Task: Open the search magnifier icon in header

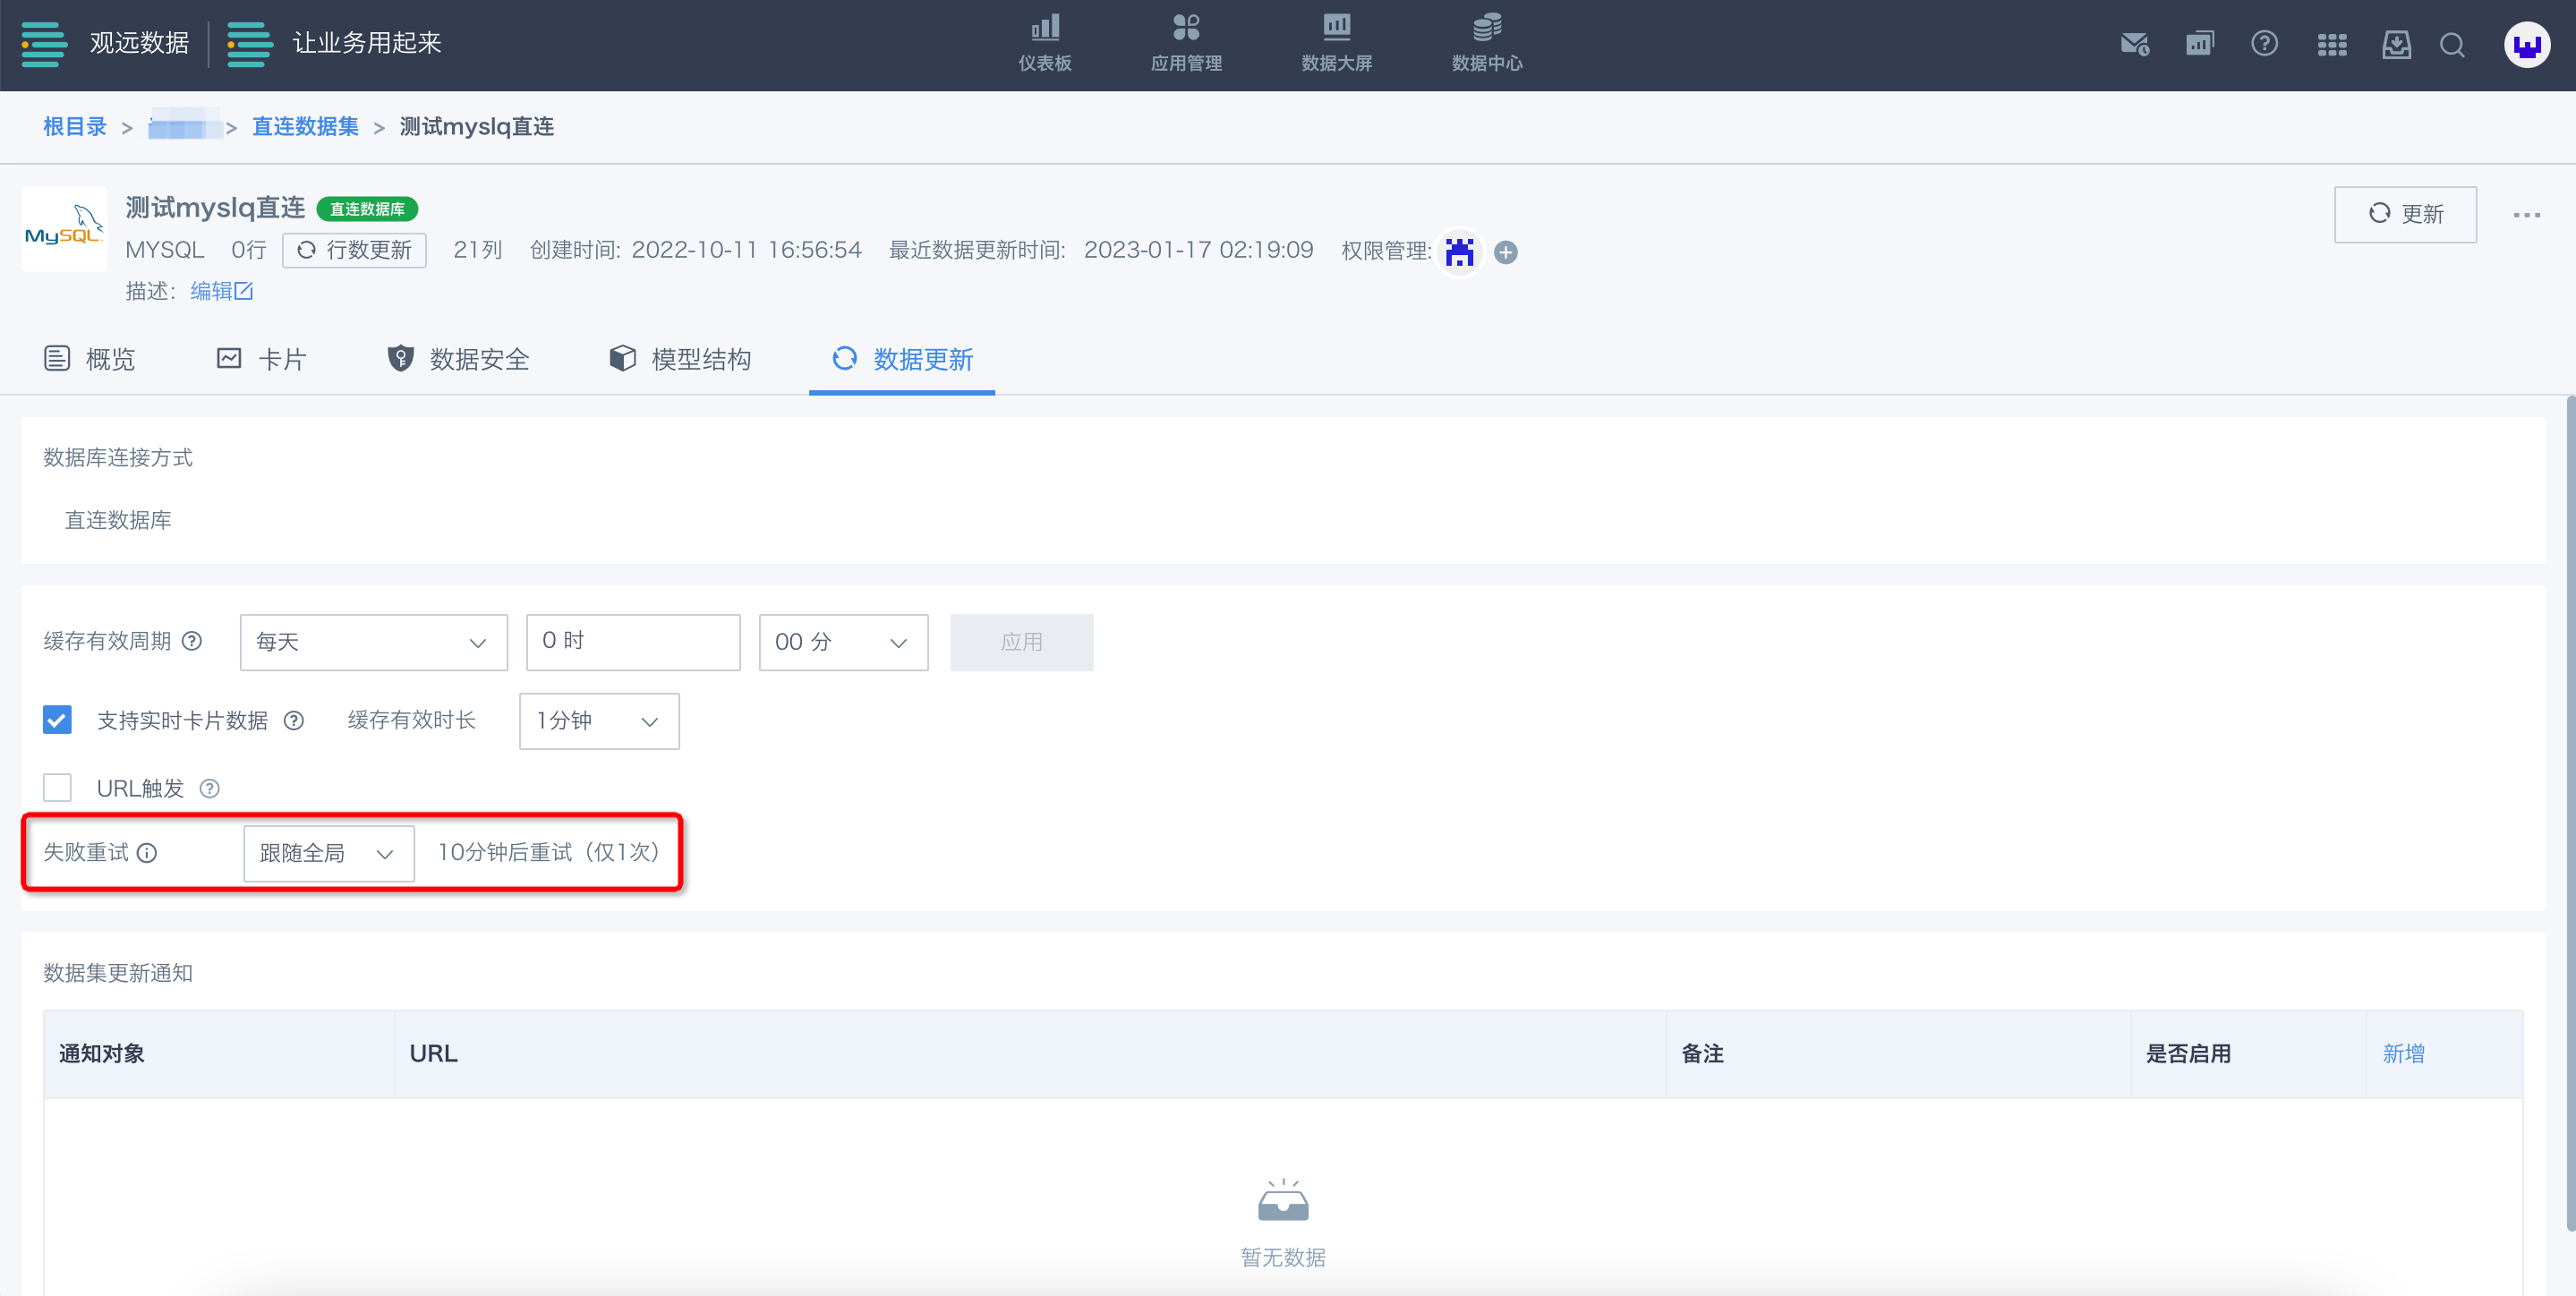Action: (2452, 45)
